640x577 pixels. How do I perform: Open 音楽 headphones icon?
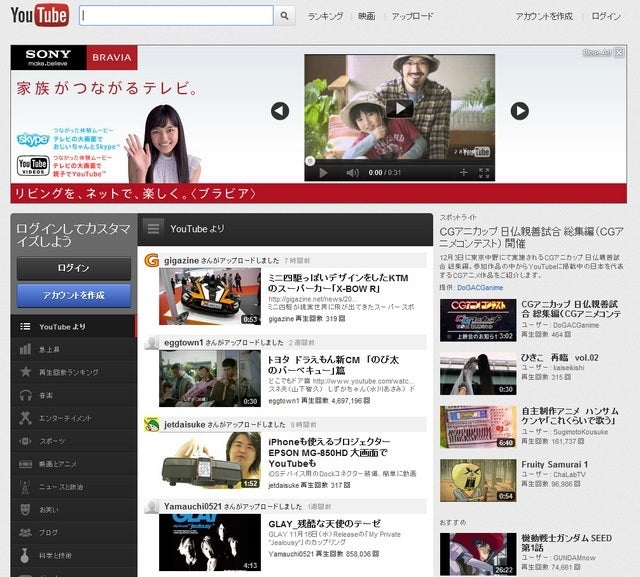25,395
